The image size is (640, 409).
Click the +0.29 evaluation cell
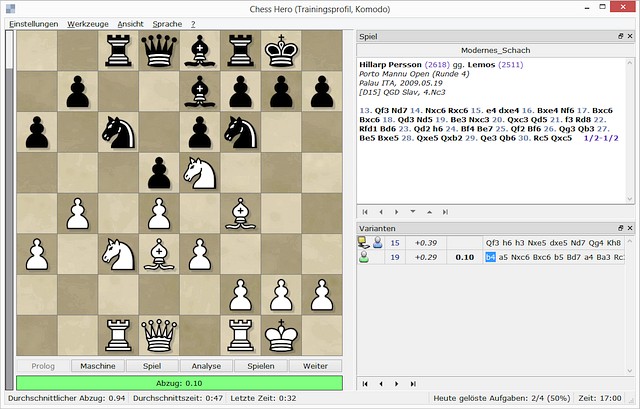point(426,257)
